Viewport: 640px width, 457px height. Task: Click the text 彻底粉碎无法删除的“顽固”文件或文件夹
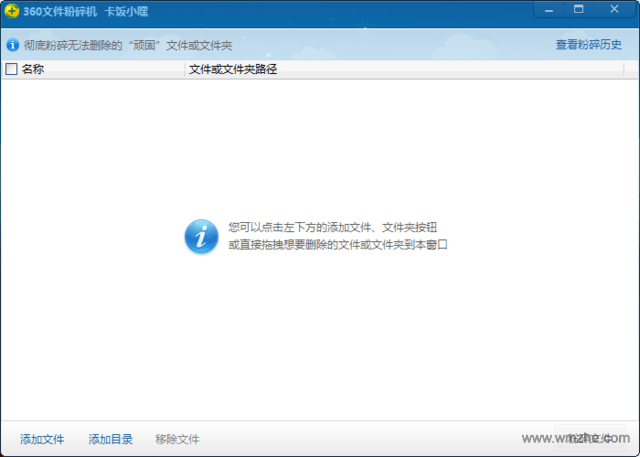128,45
